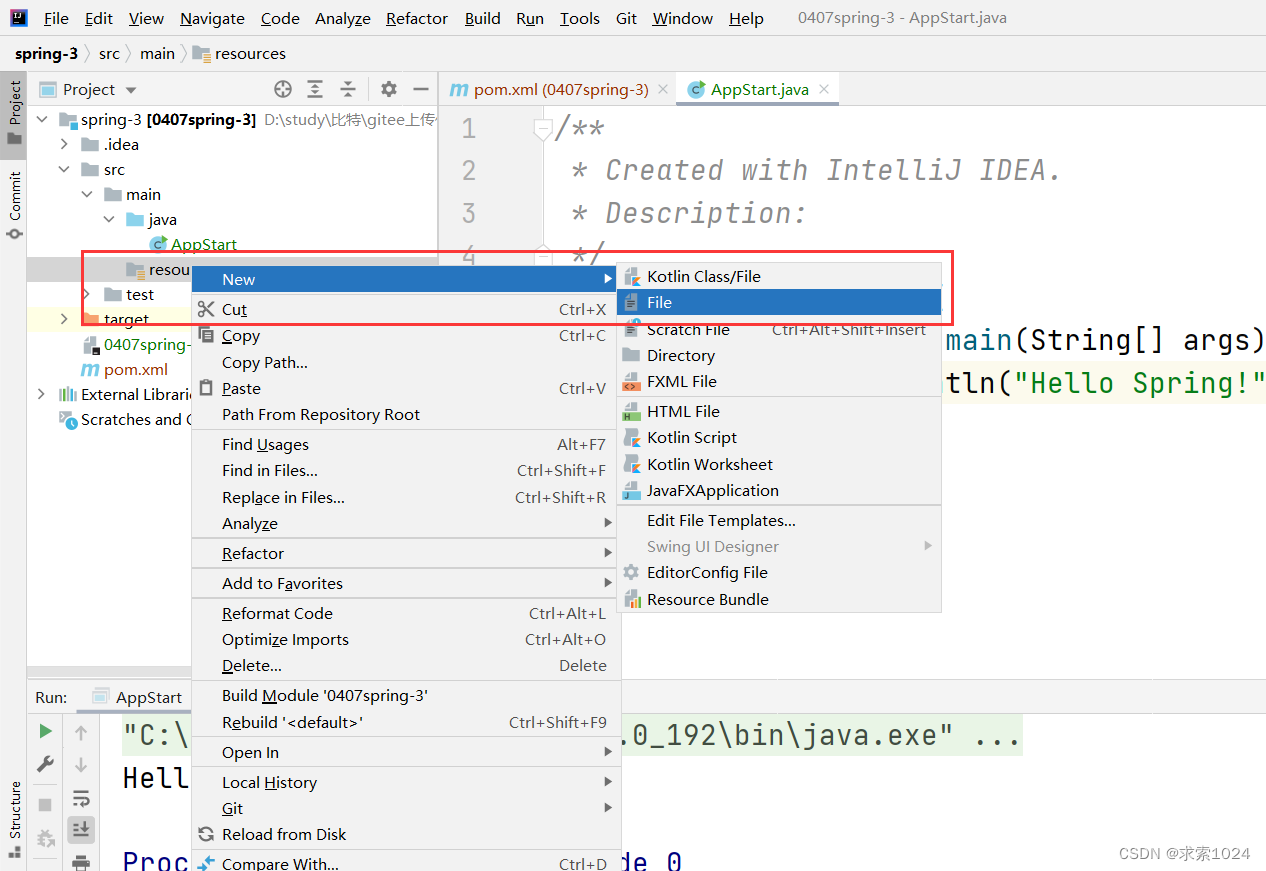Click Reformat Code in context menu

point(406,613)
